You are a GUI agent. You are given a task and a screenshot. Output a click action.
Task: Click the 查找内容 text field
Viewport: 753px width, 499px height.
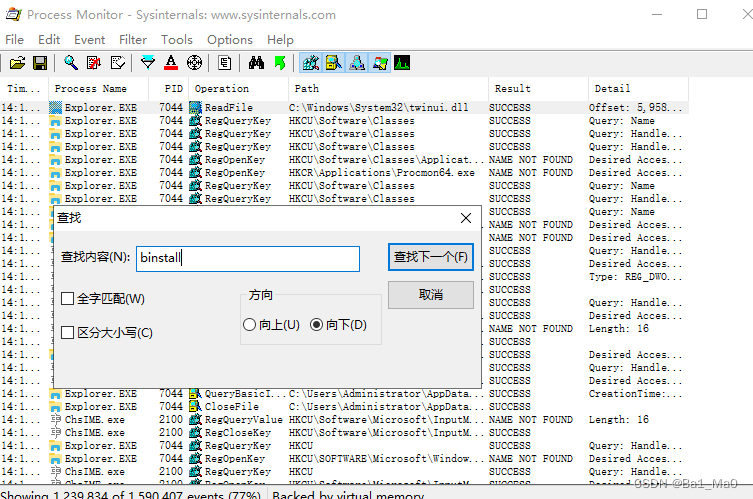248,259
